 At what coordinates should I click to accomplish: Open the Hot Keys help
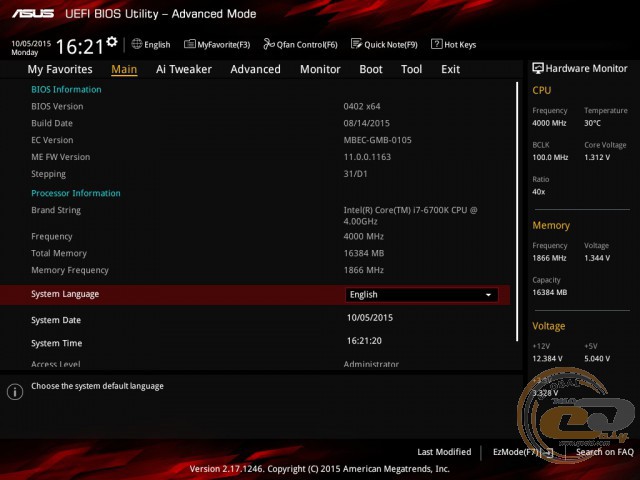tap(453, 44)
